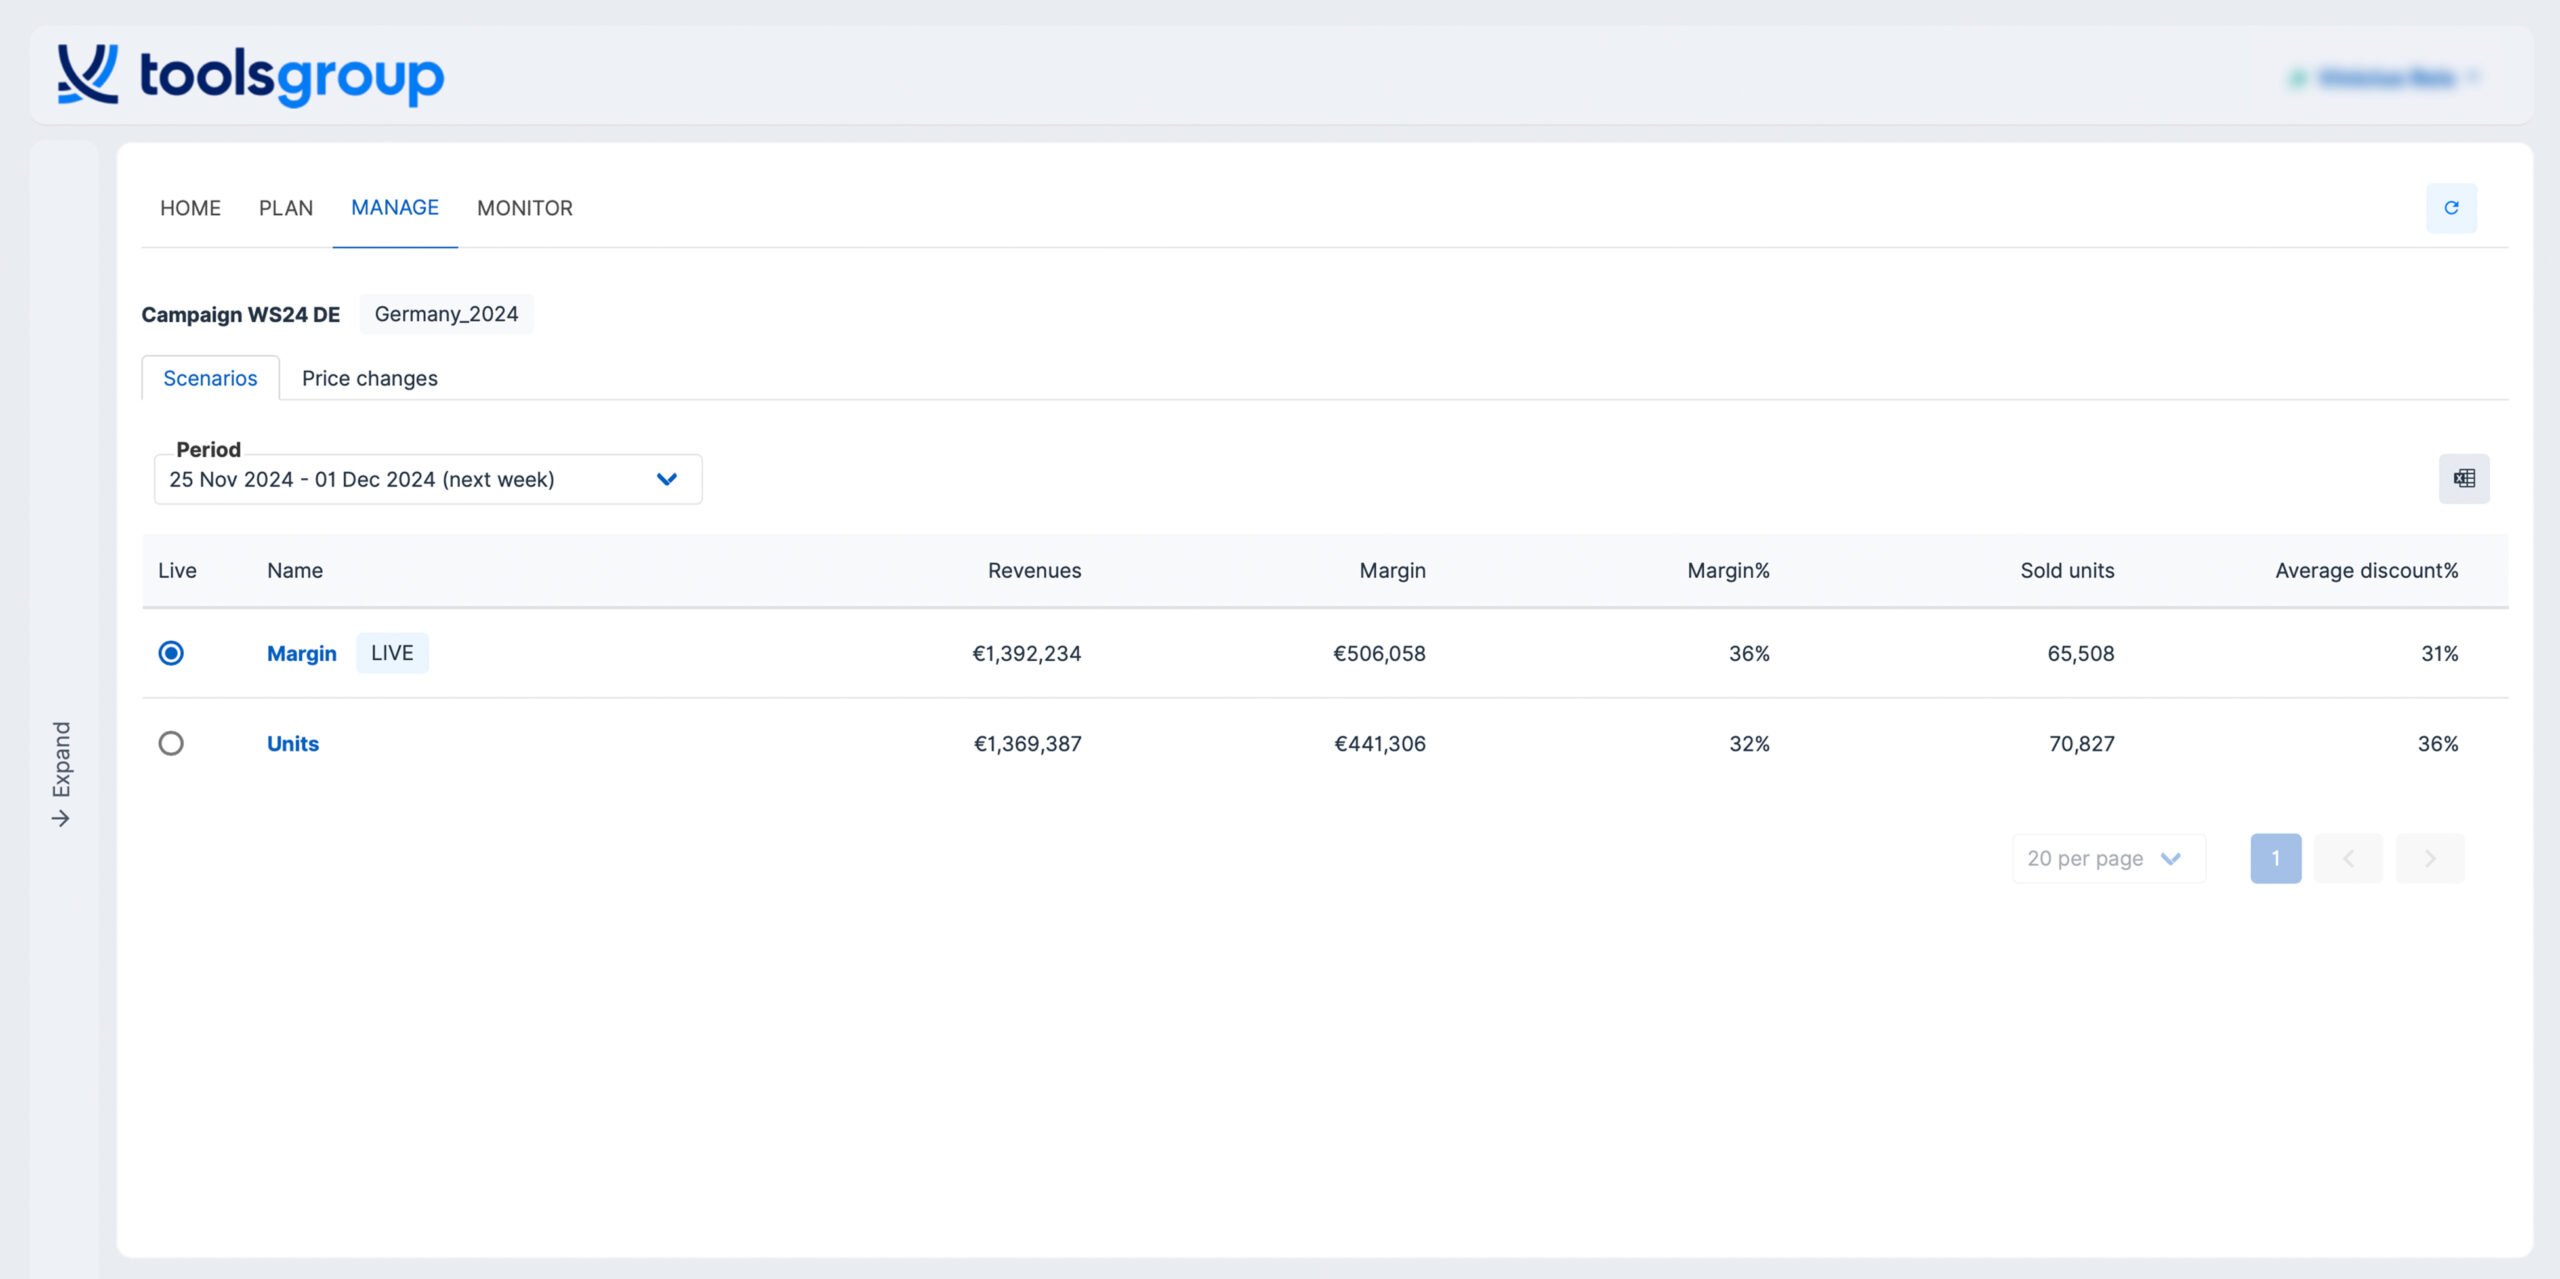Open the HOME tab
This screenshot has height=1279, width=2560.
(190, 208)
